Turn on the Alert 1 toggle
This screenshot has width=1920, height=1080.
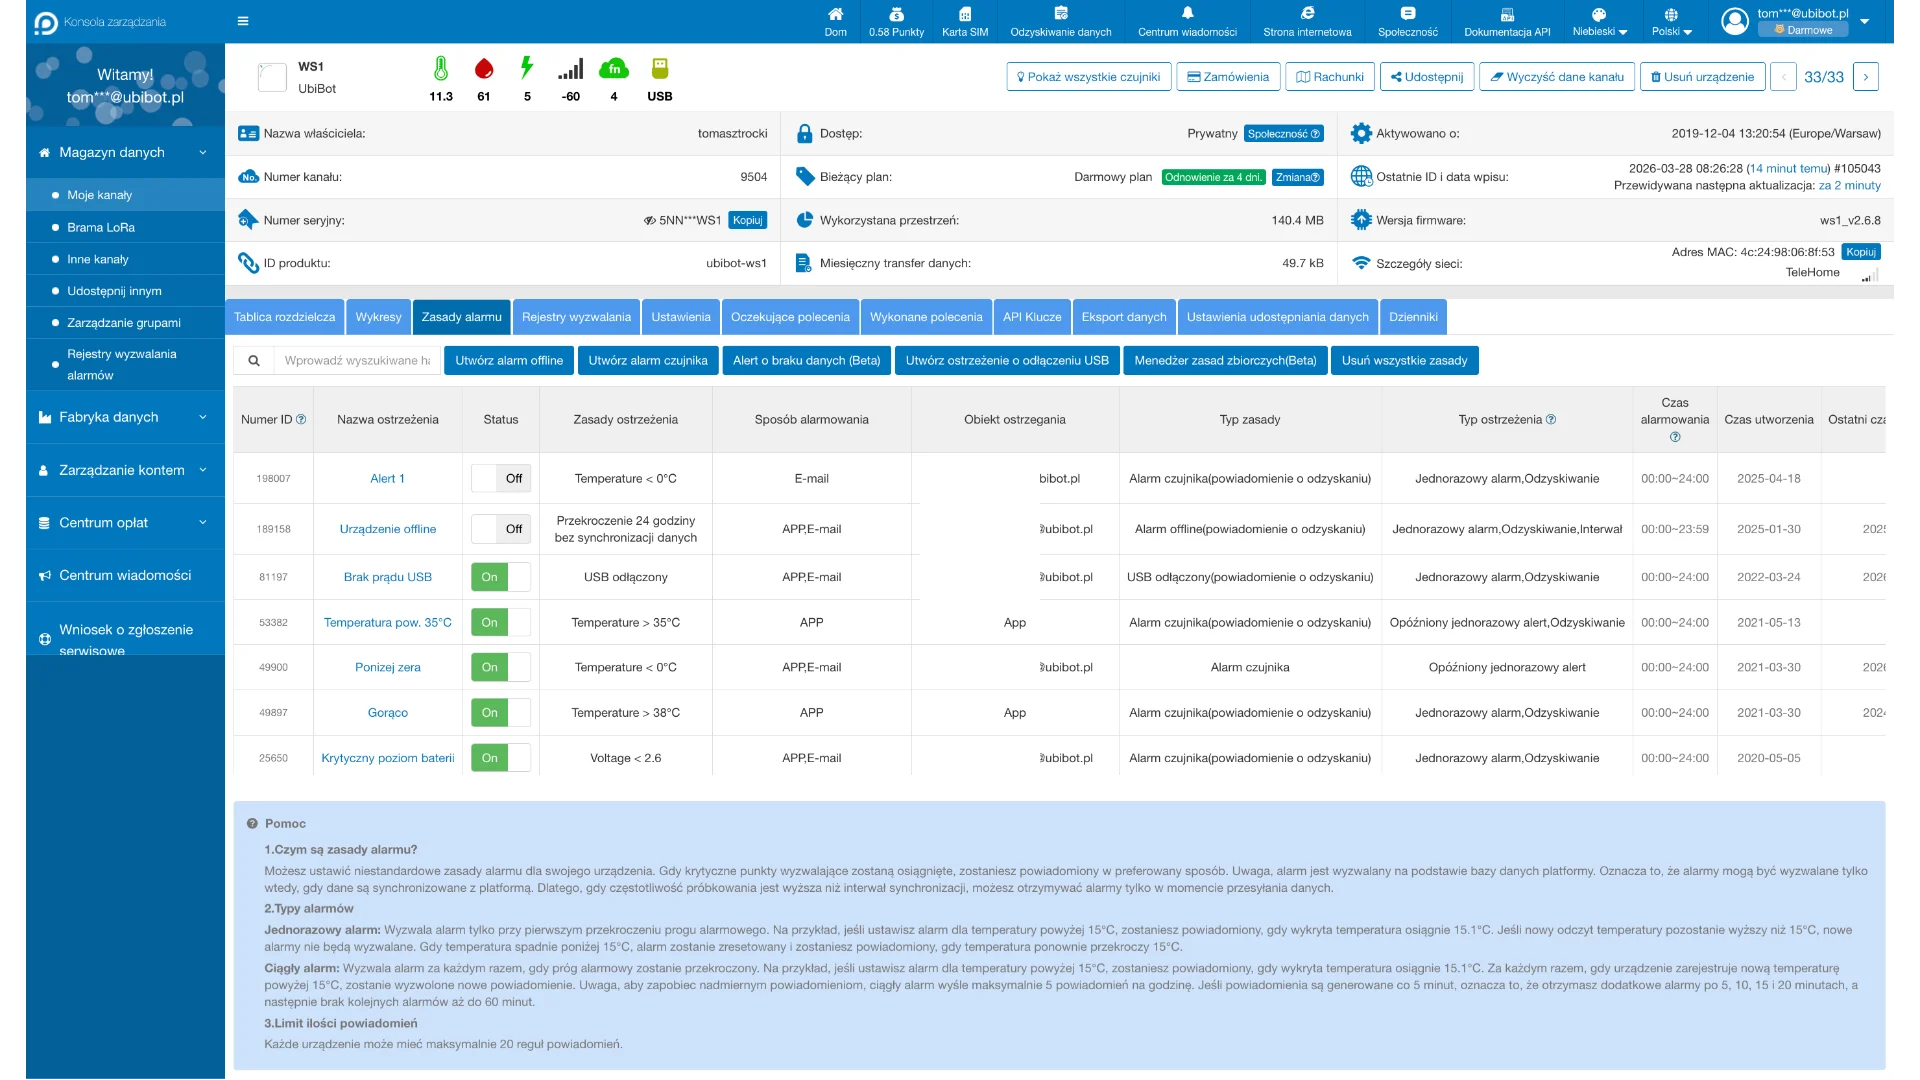click(x=501, y=479)
